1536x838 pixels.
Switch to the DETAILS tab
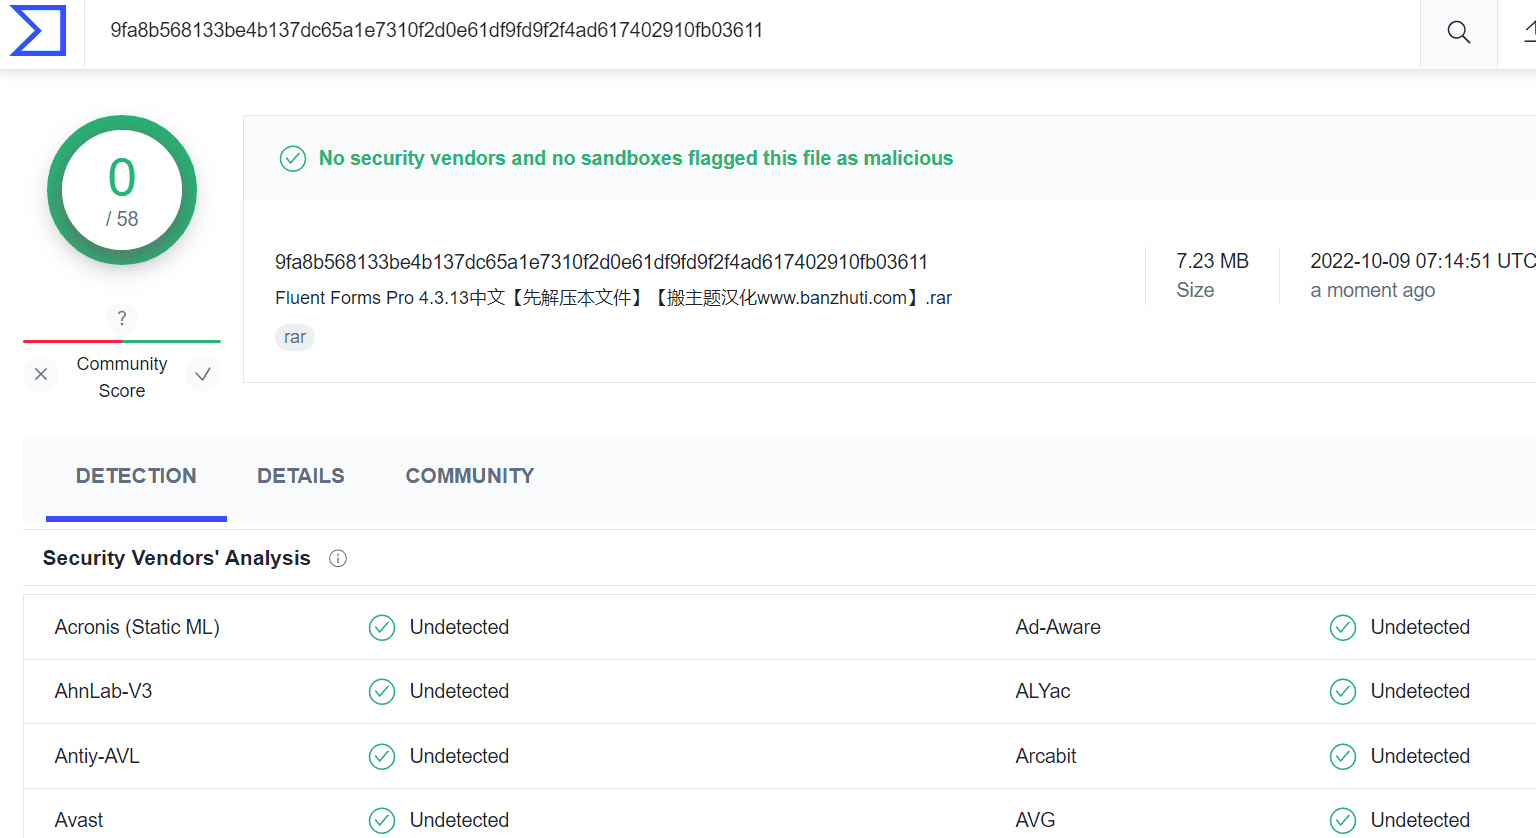(301, 476)
